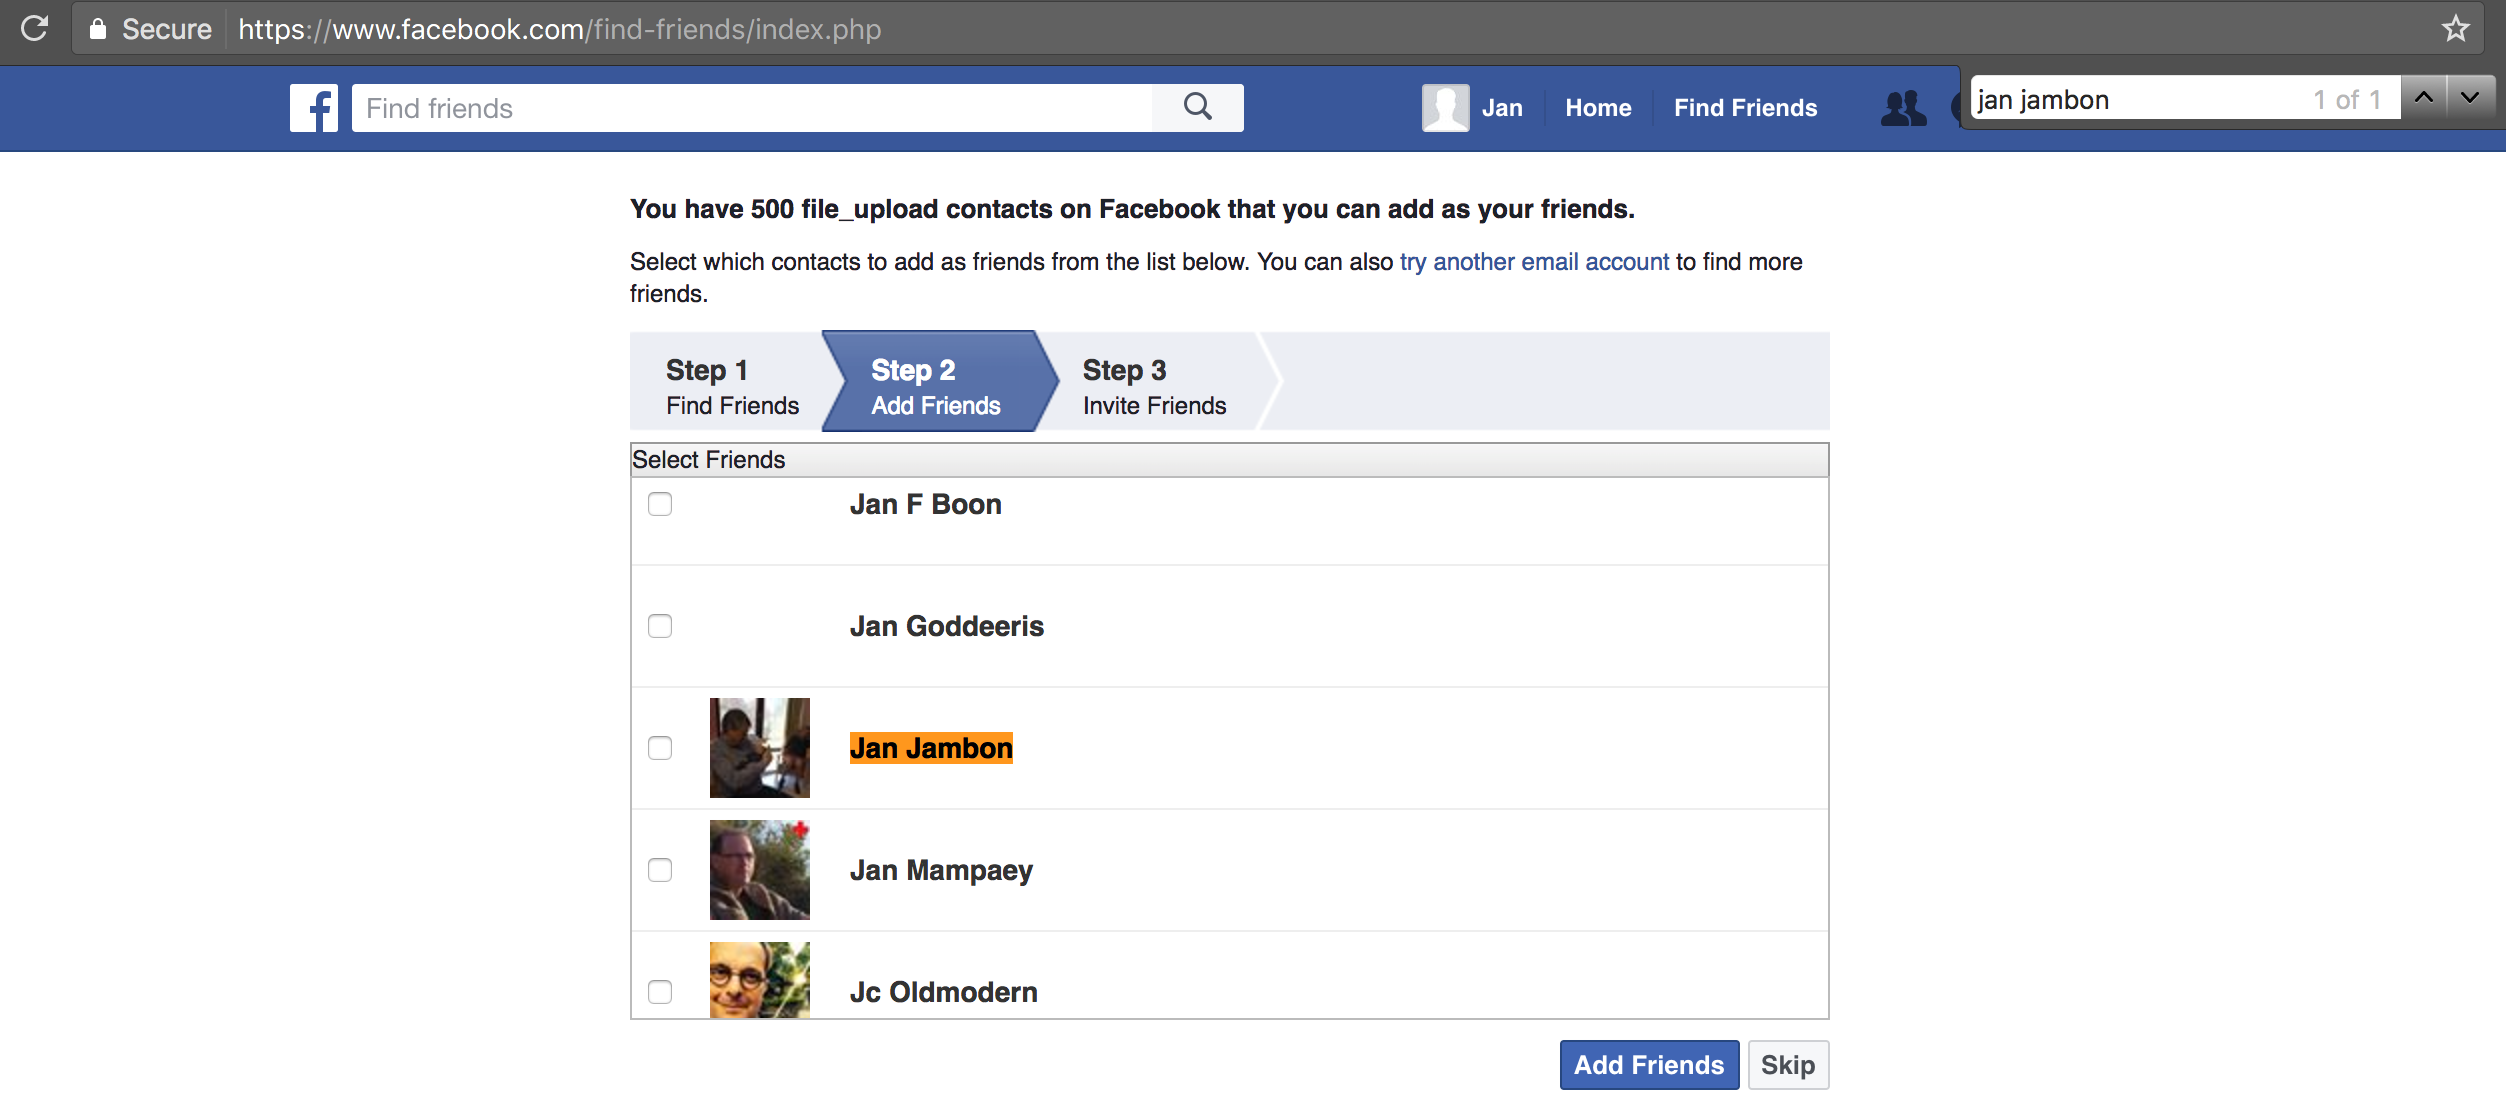Enable the Jan Mampaey checkbox
The image size is (2506, 1108).
[660, 870]
